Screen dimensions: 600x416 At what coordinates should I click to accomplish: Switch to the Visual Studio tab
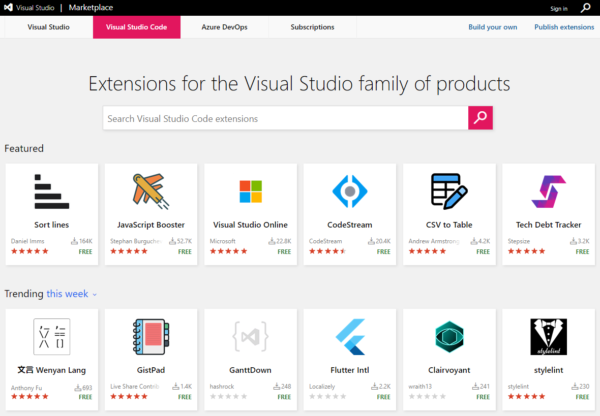(48, 27)
